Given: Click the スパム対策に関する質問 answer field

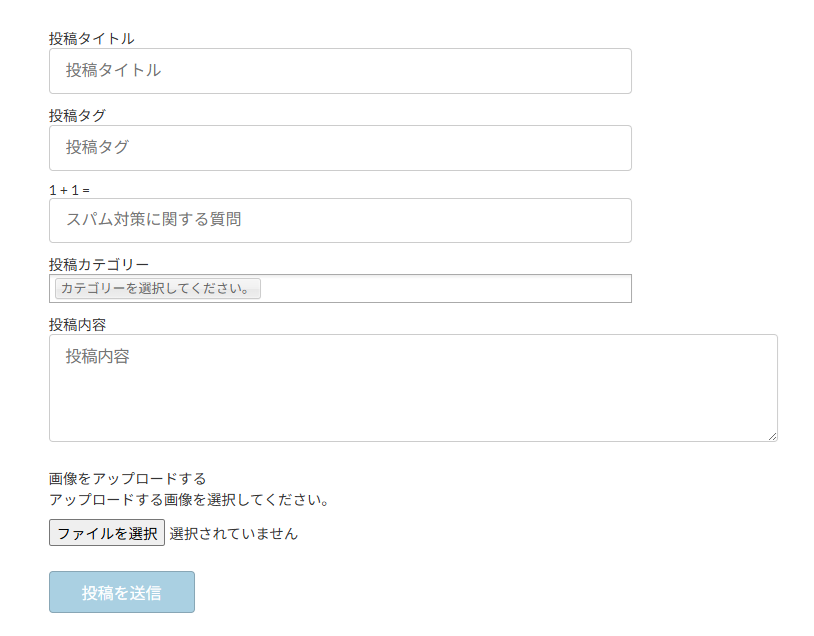Looking at the screenshot, I should pos(340,220).
